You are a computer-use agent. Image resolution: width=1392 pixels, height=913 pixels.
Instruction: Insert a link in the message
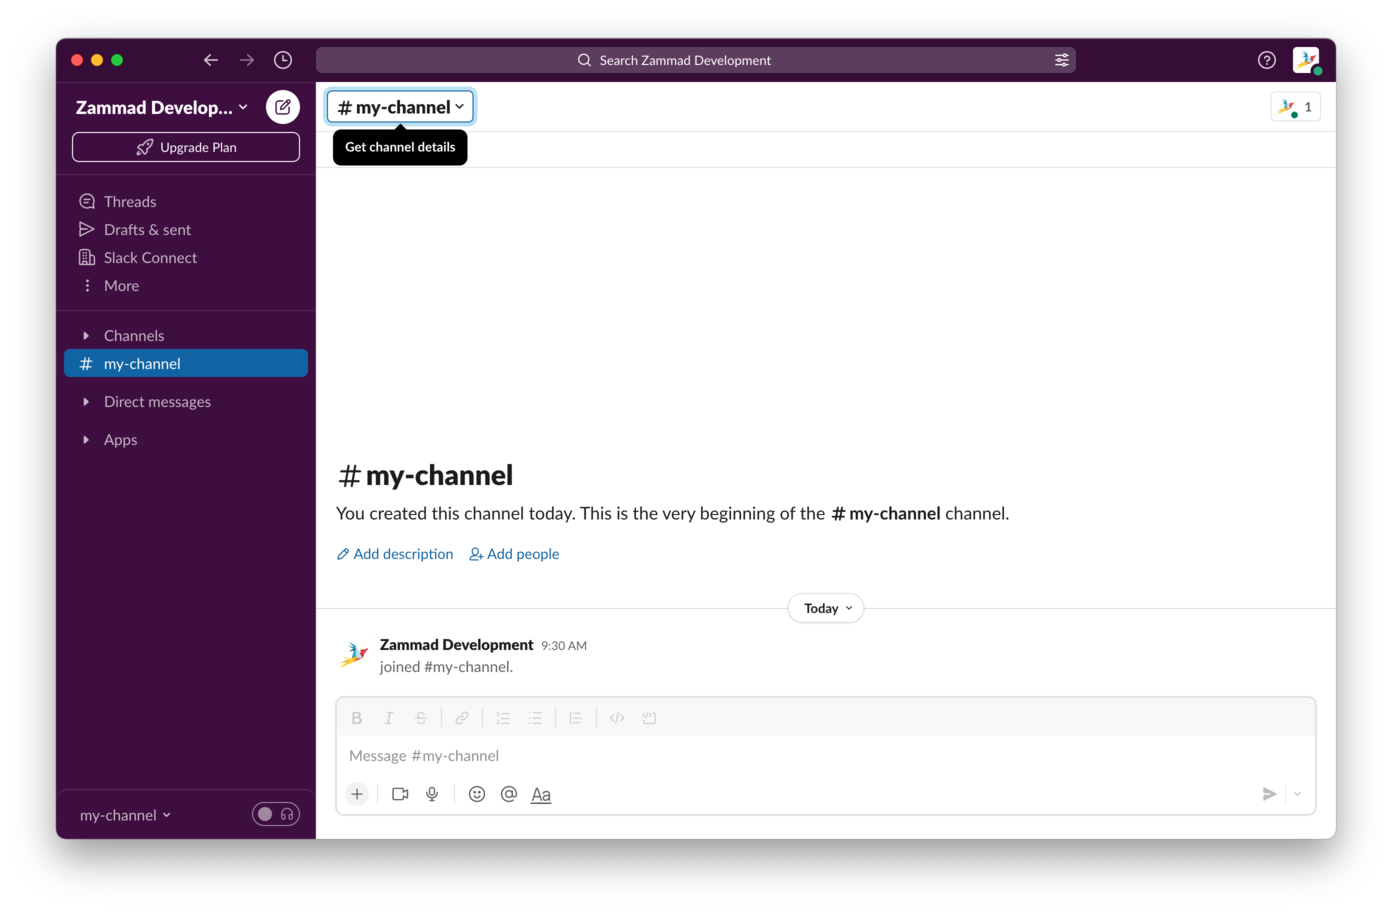462,718
